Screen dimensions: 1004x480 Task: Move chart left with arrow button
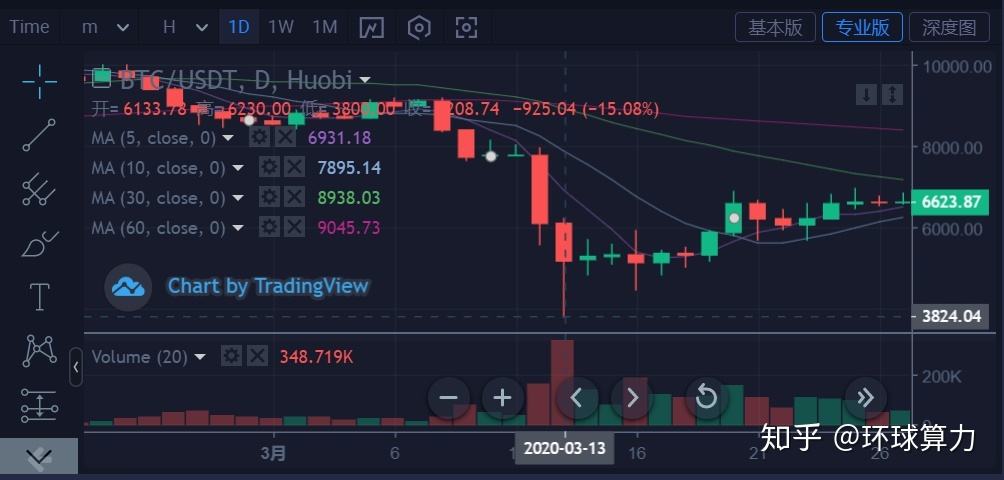coord(577,398)
